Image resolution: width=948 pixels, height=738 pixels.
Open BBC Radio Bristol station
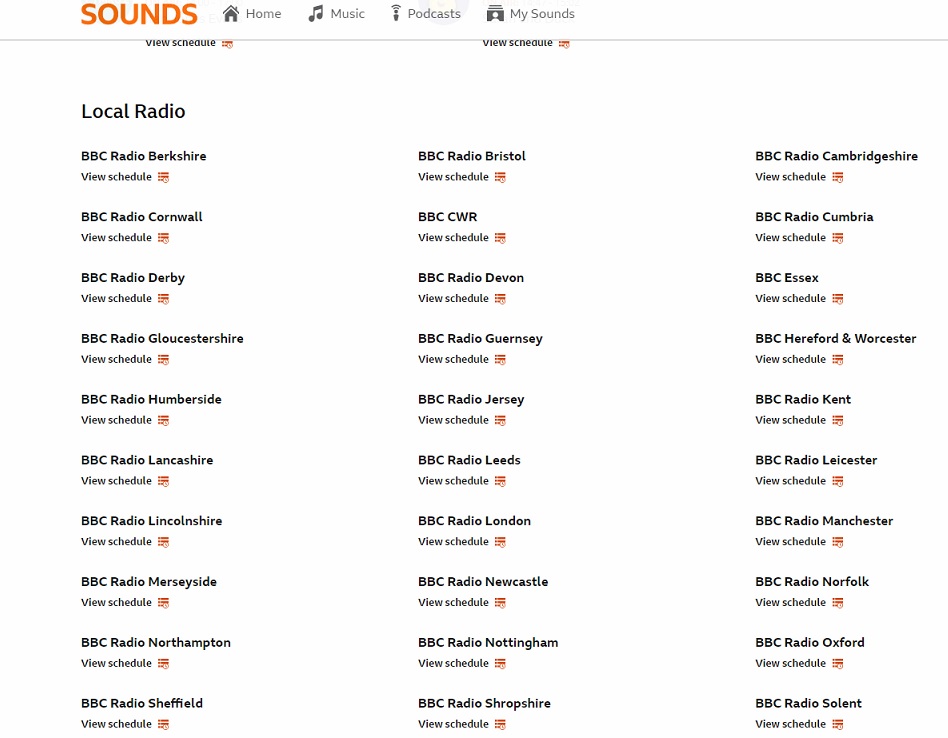pyautogui.click(x=472, y=156)
